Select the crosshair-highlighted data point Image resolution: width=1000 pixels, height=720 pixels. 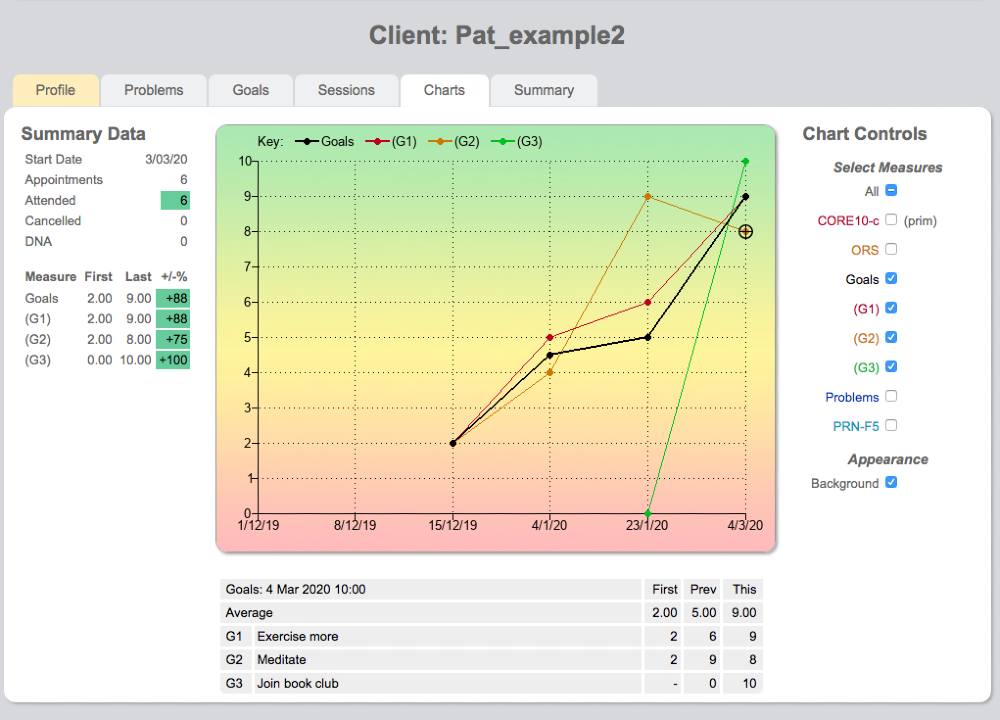(745, 231)
